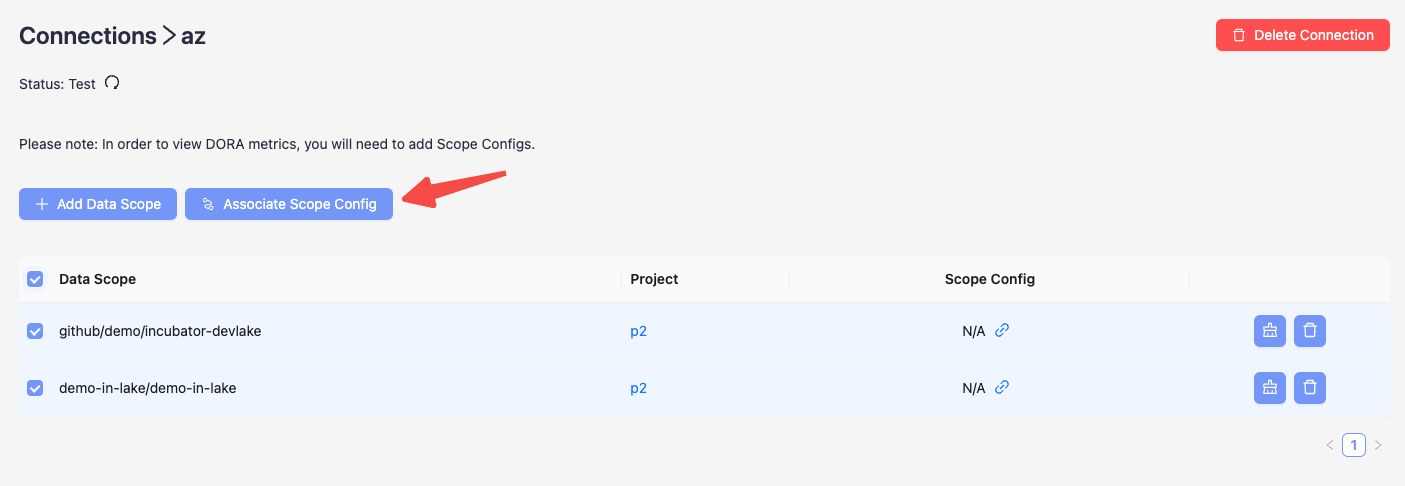This screenshot has height=486, width=1405.
Task: Click link icon in demo-in-lake Scope Config cell
Action: point(1002,387)
